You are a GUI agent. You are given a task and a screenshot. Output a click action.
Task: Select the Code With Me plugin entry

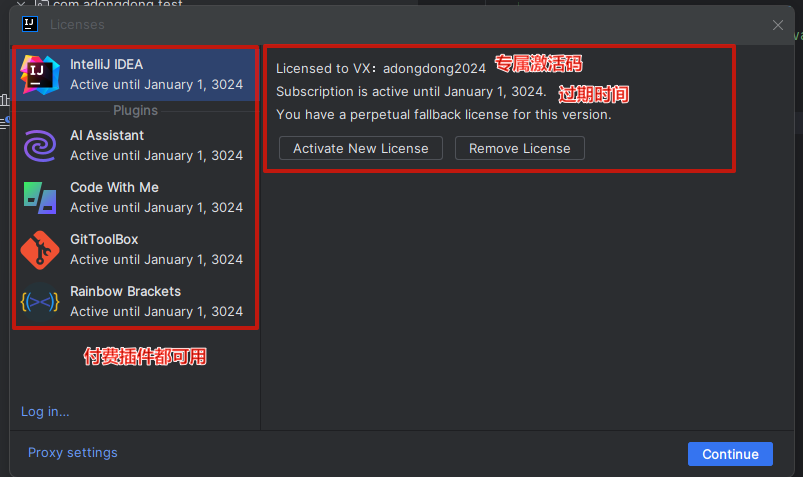tap(136, 197)
